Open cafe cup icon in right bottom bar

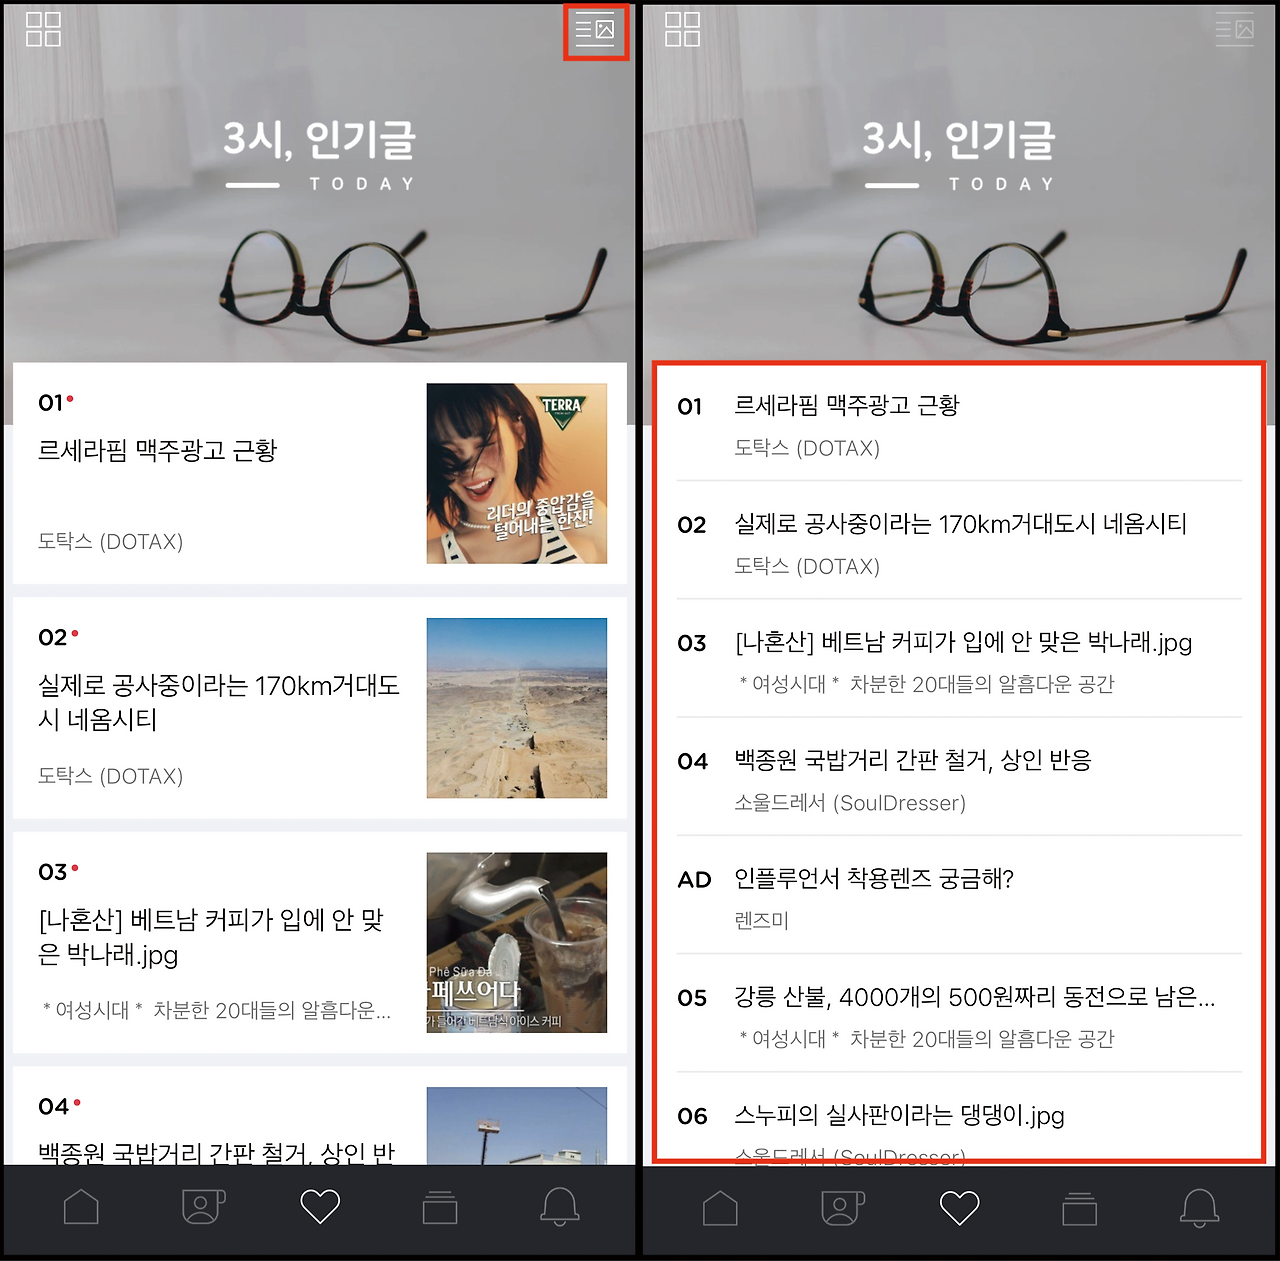pyautogui.click(x=843, y=1207)
